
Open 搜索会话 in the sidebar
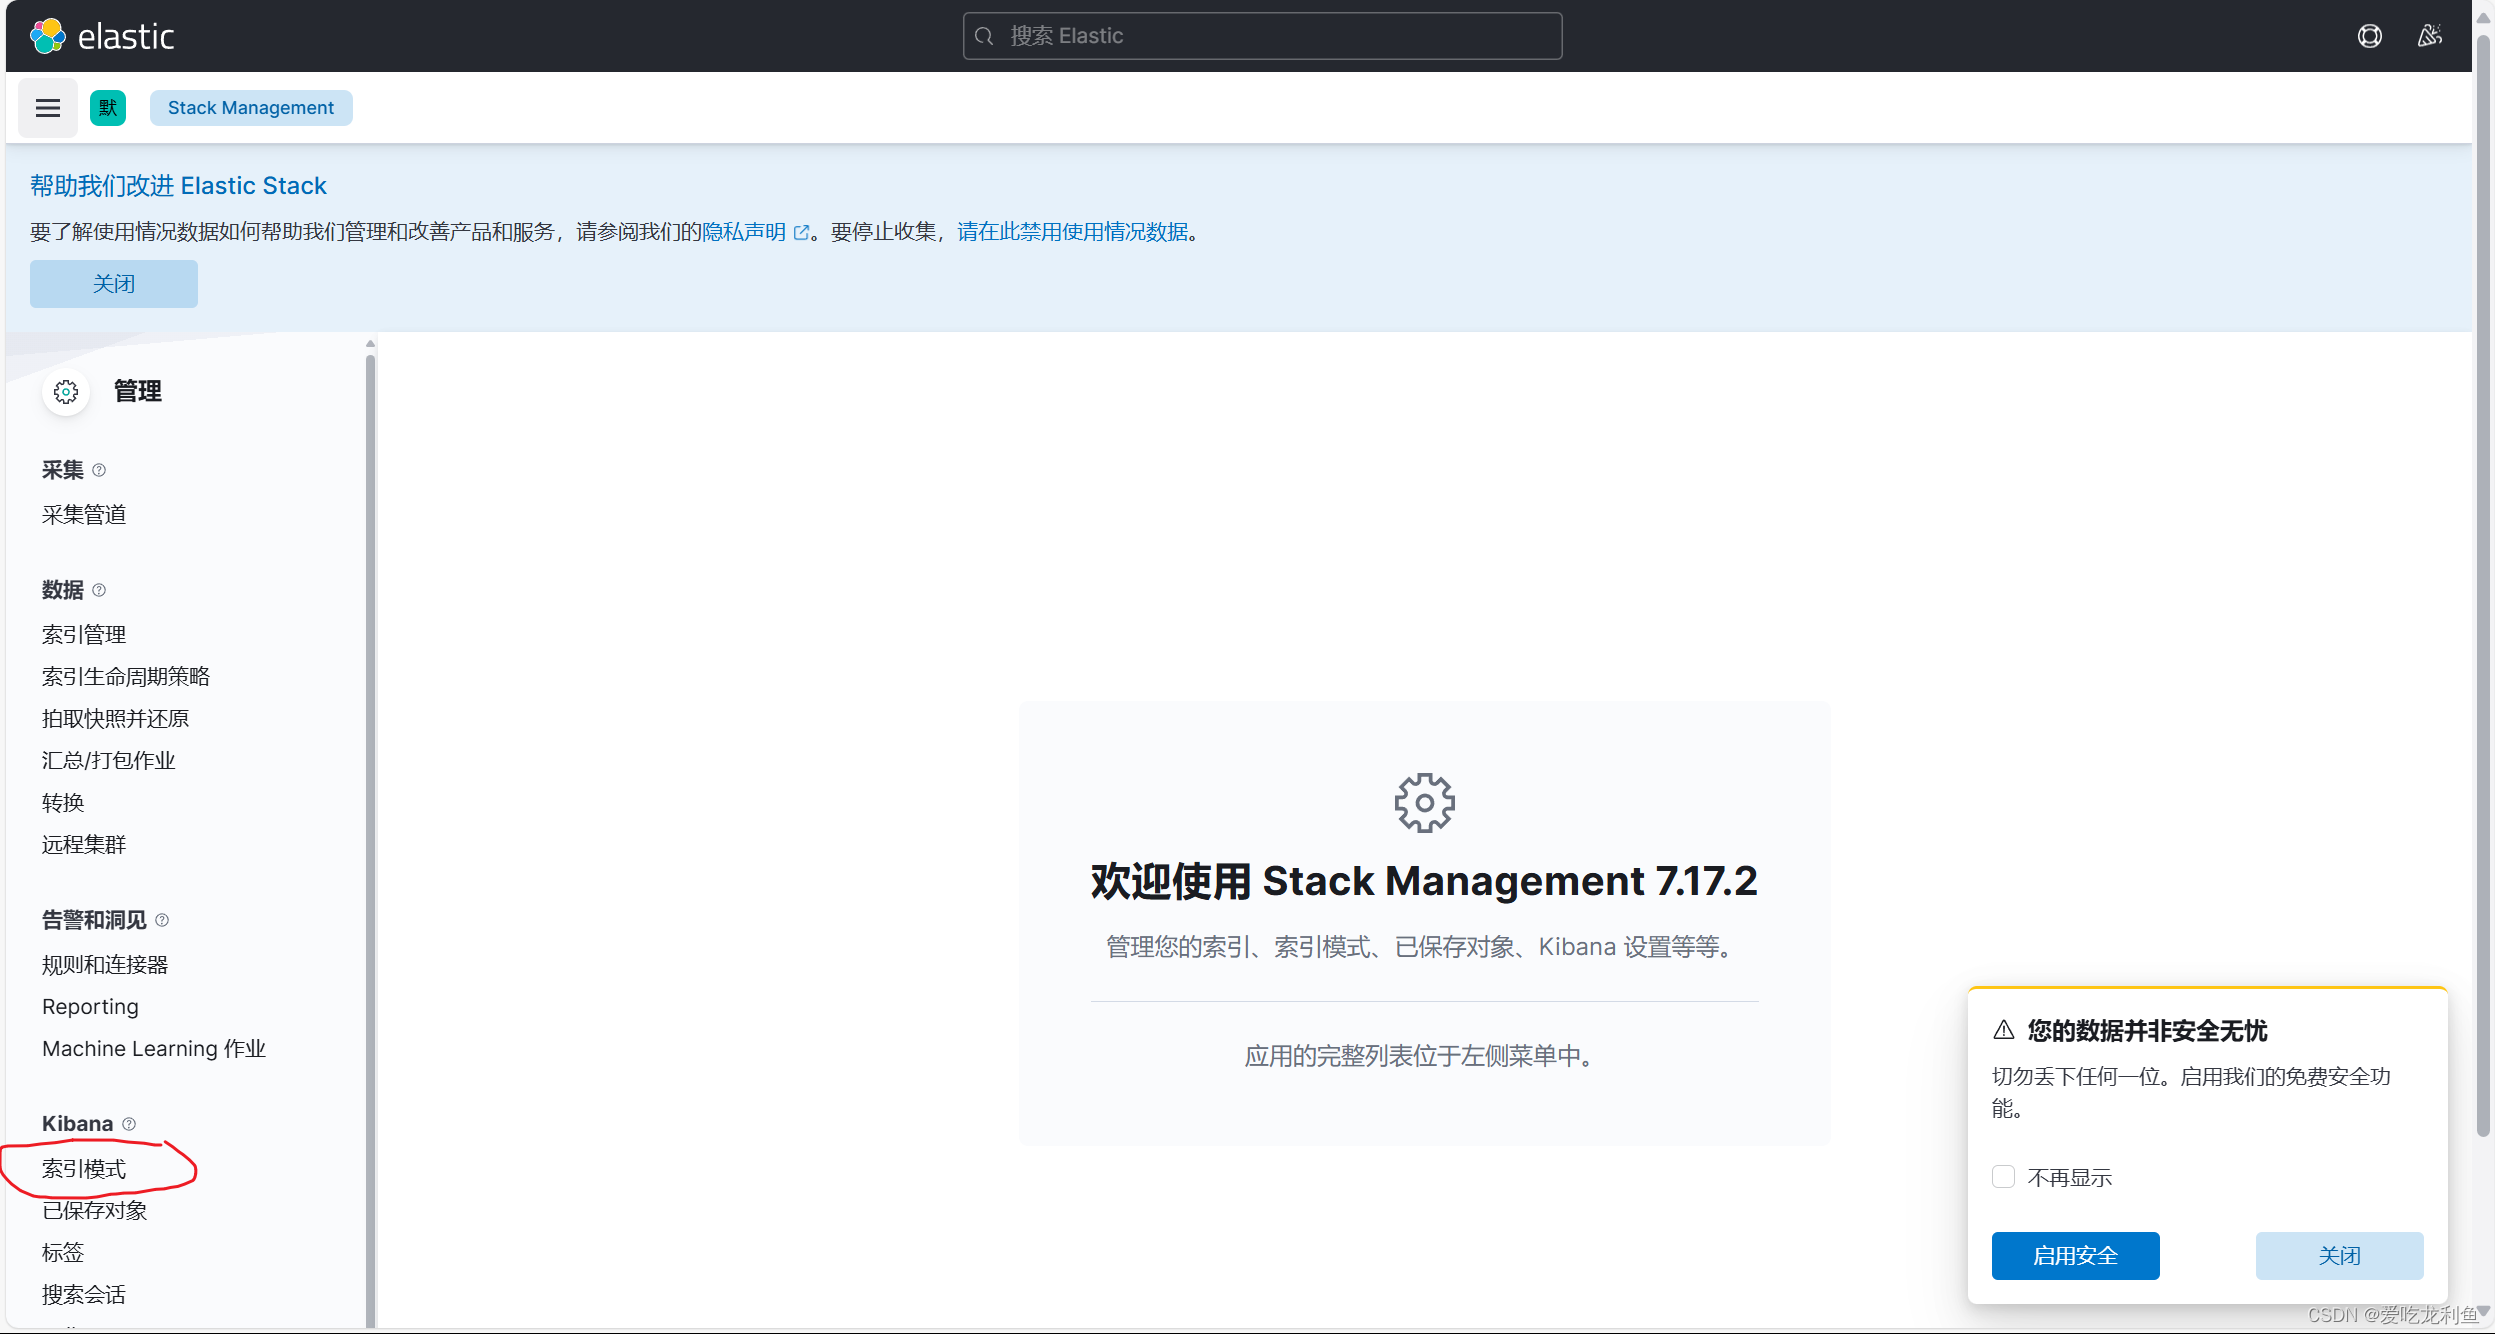pyautogui.click(x=84, y=1295)
